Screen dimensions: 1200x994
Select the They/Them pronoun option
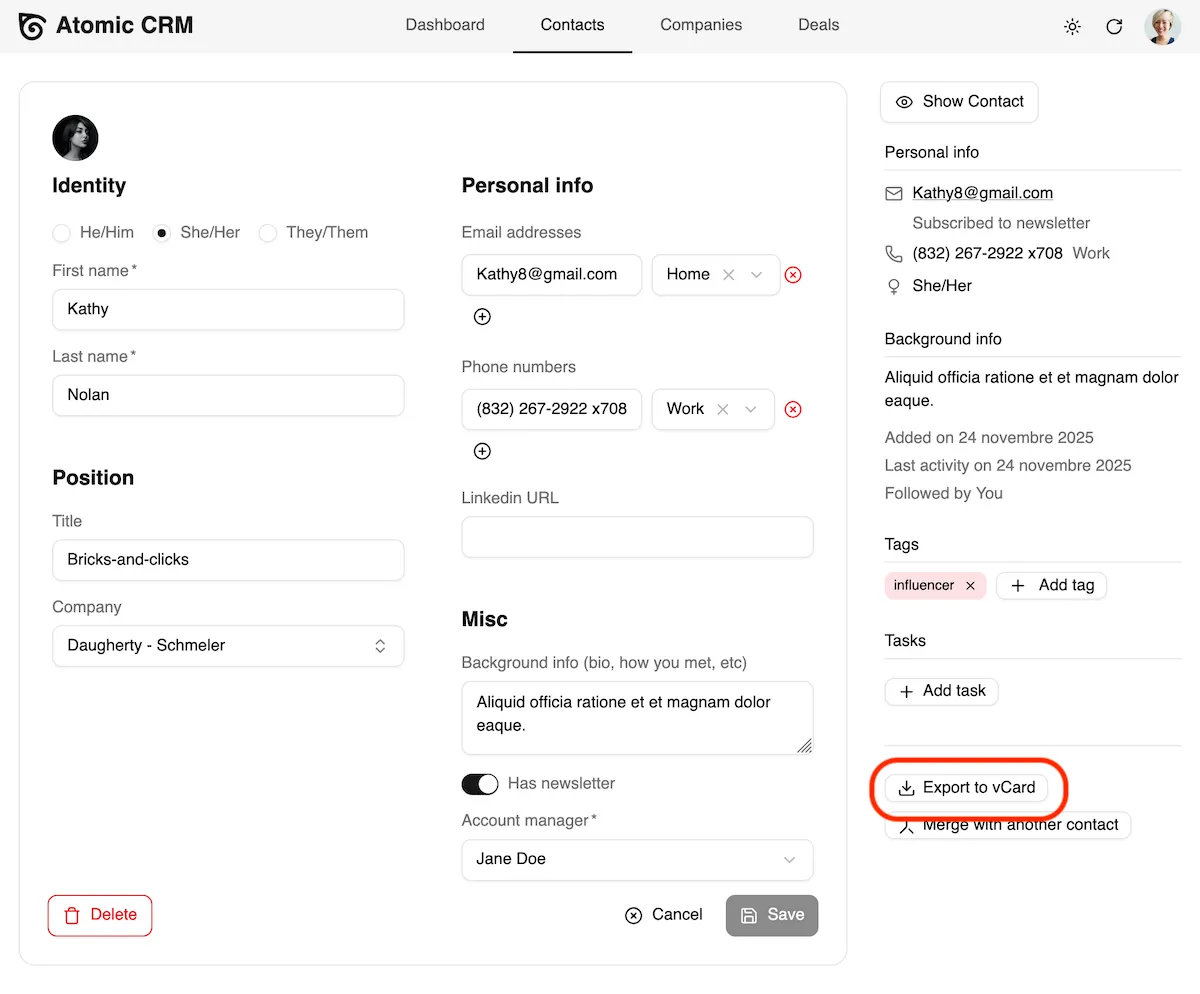pyautogui.click(x=268, y=232)
